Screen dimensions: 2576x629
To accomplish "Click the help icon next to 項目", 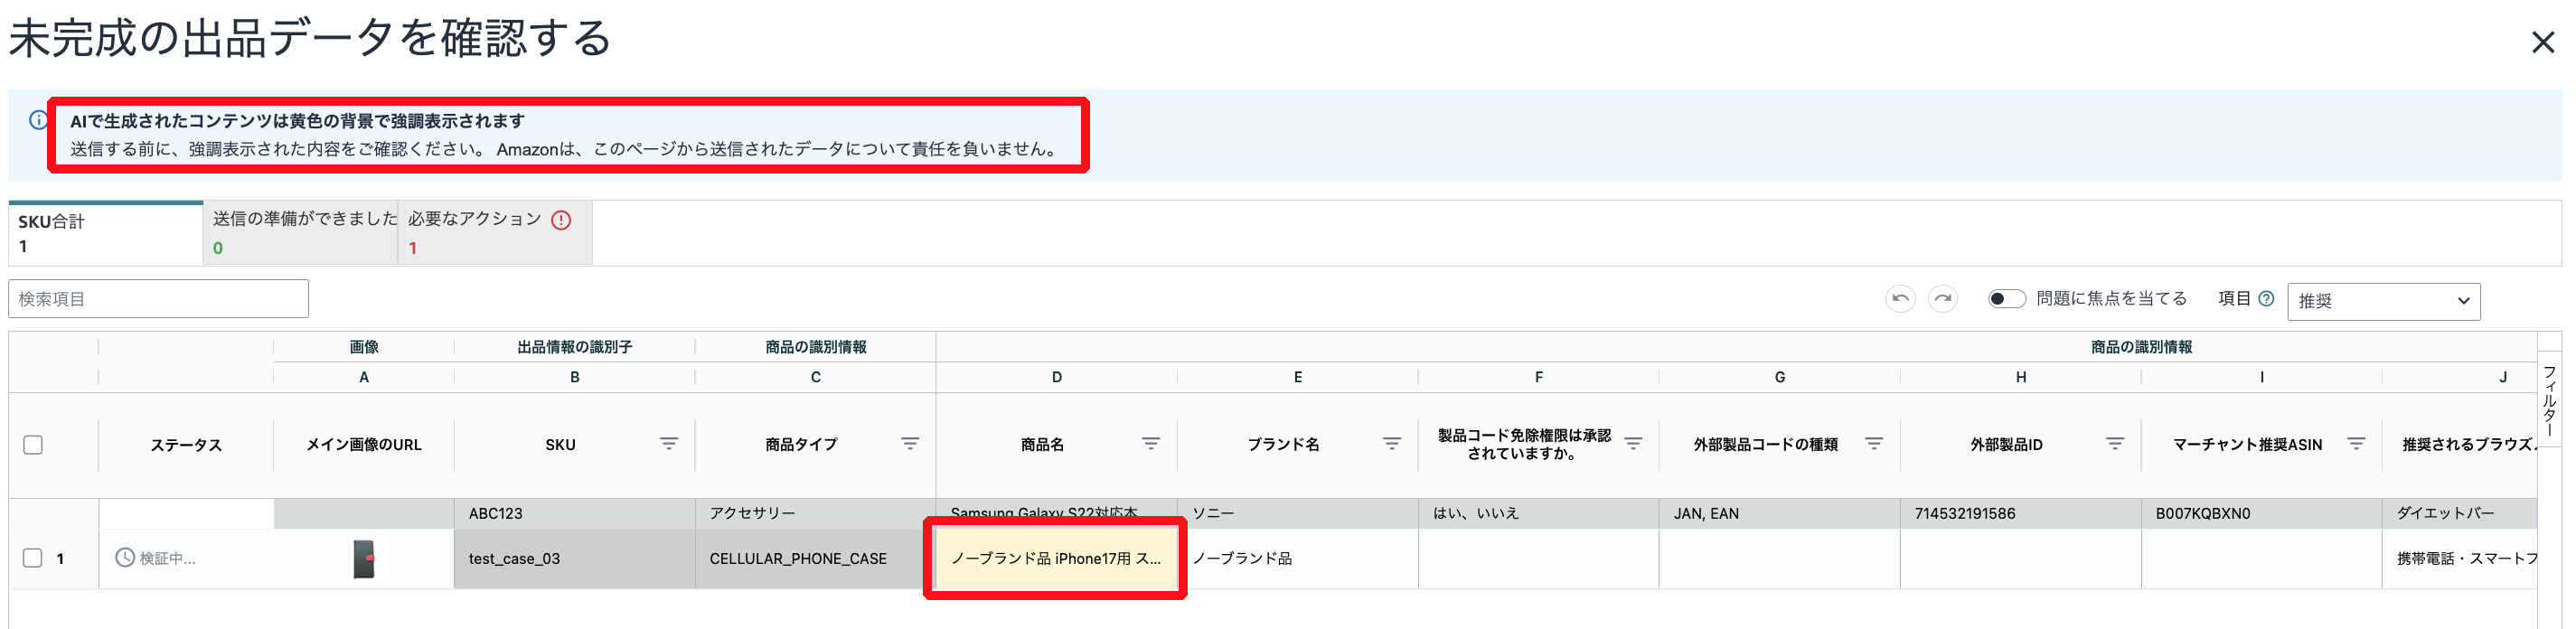I will tap(2266, 299).
